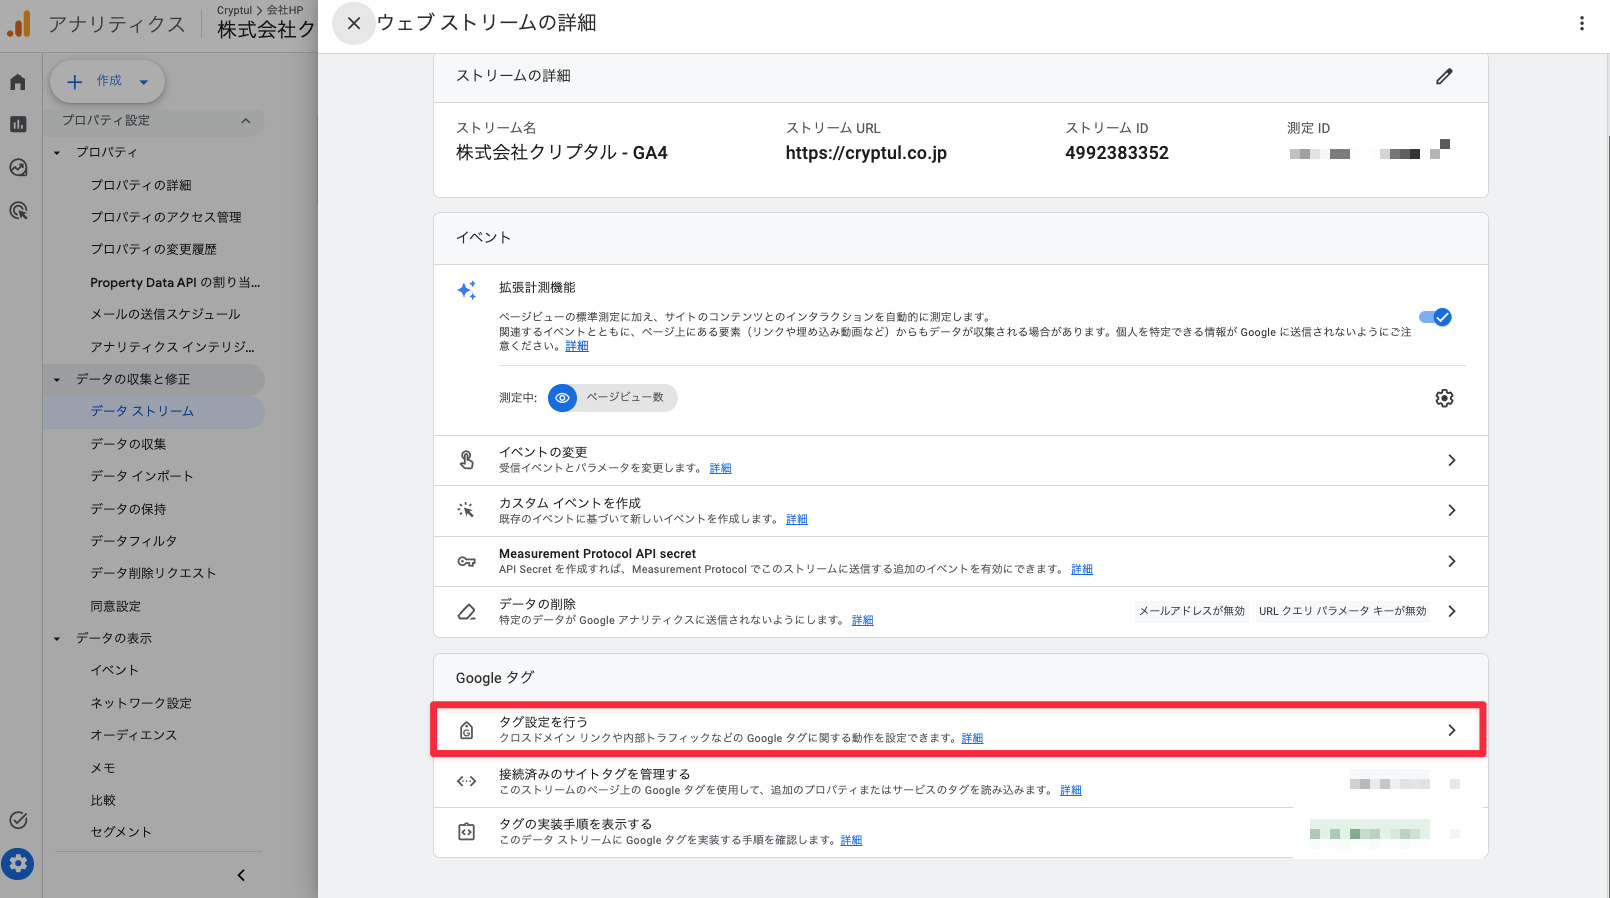Viewport: 1610px width, 898px height.
Task: Open enhanced measurement gear settings
Action: pos(1444,398)
